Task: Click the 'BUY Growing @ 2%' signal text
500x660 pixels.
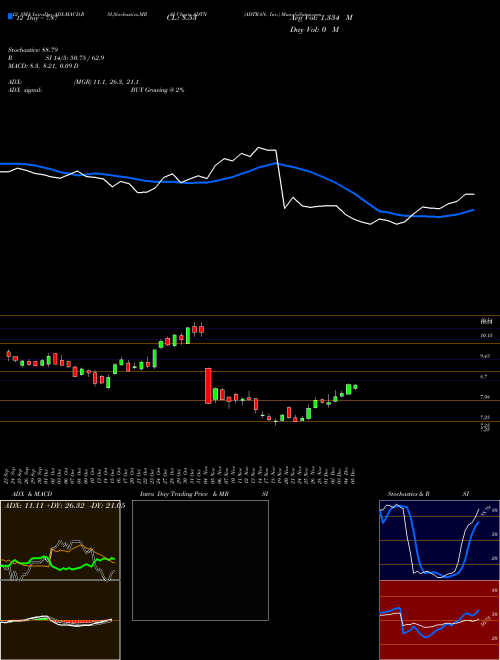Action: pyautogui.click(x=157, y=90)
